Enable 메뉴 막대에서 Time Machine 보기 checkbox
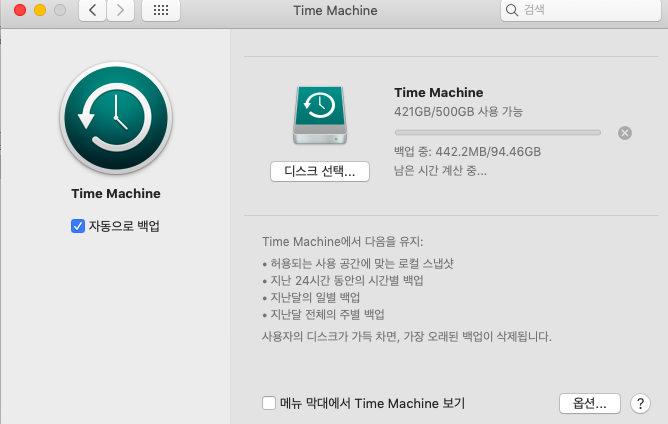The height and width of the screenshot is (424, 668). [269, 403]
